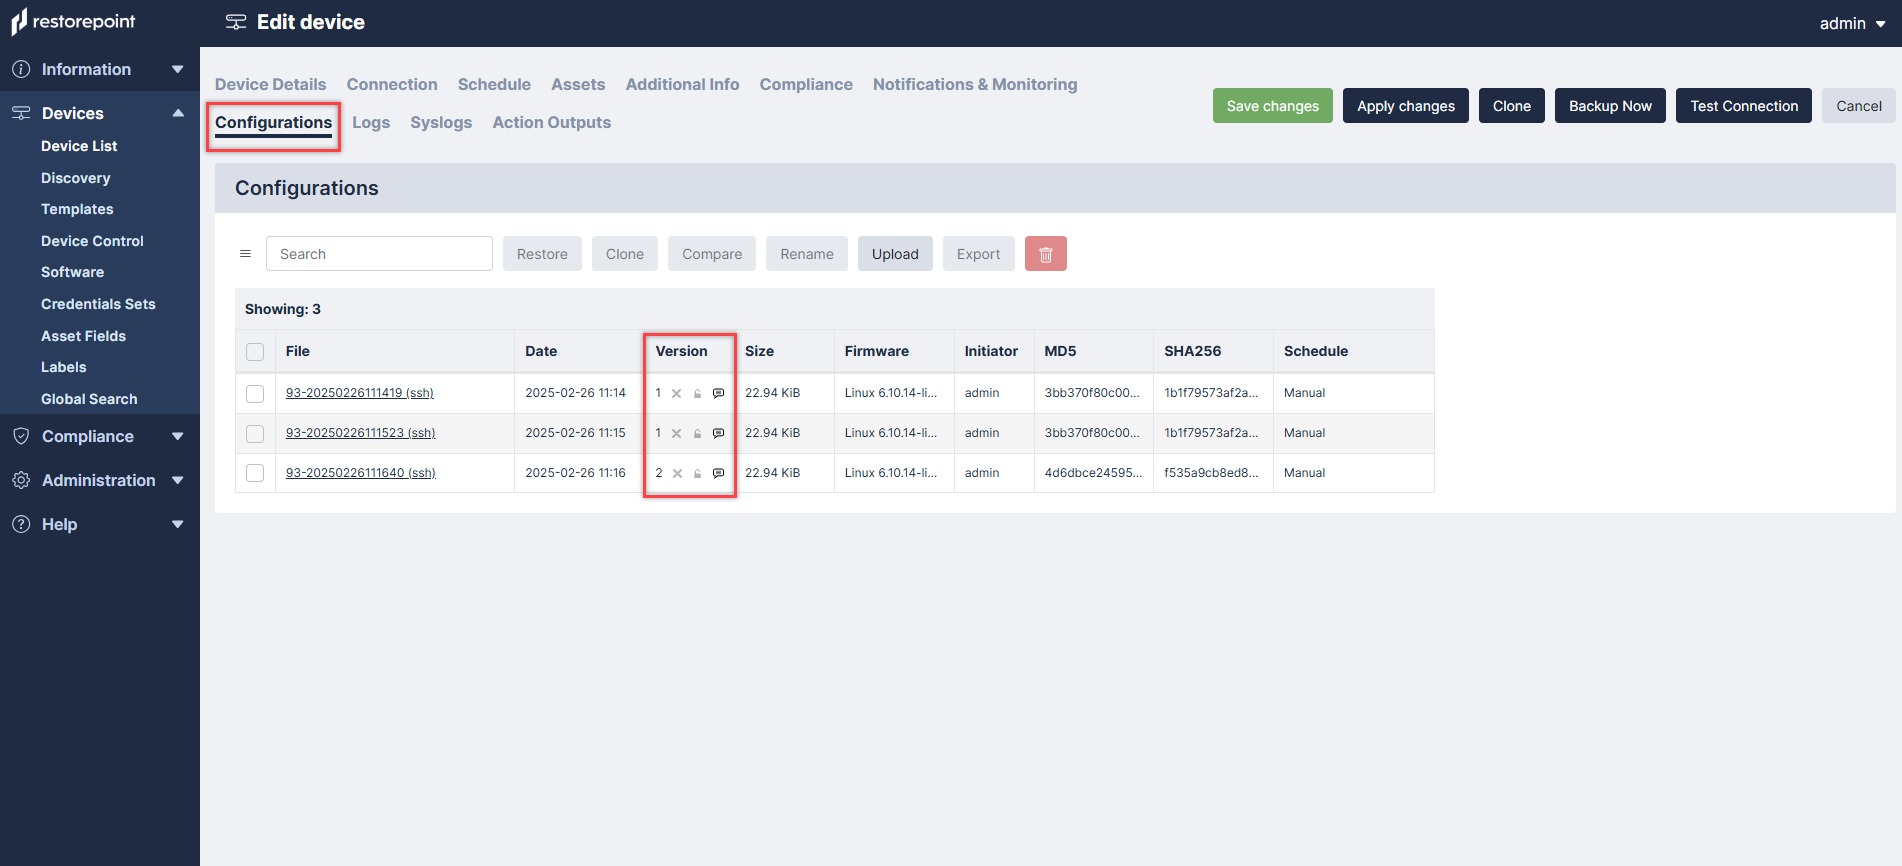Open the 93-20250226111523 (ssh) file link
Viewport: 1902px width, 866px height.
(x=360, y=433)
